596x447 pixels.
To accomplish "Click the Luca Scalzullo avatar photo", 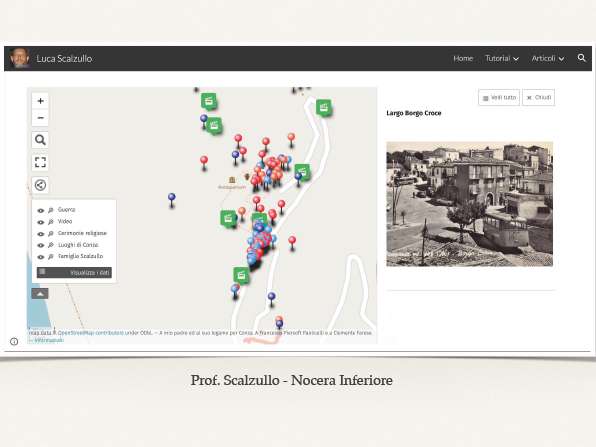I will point(20,58).
